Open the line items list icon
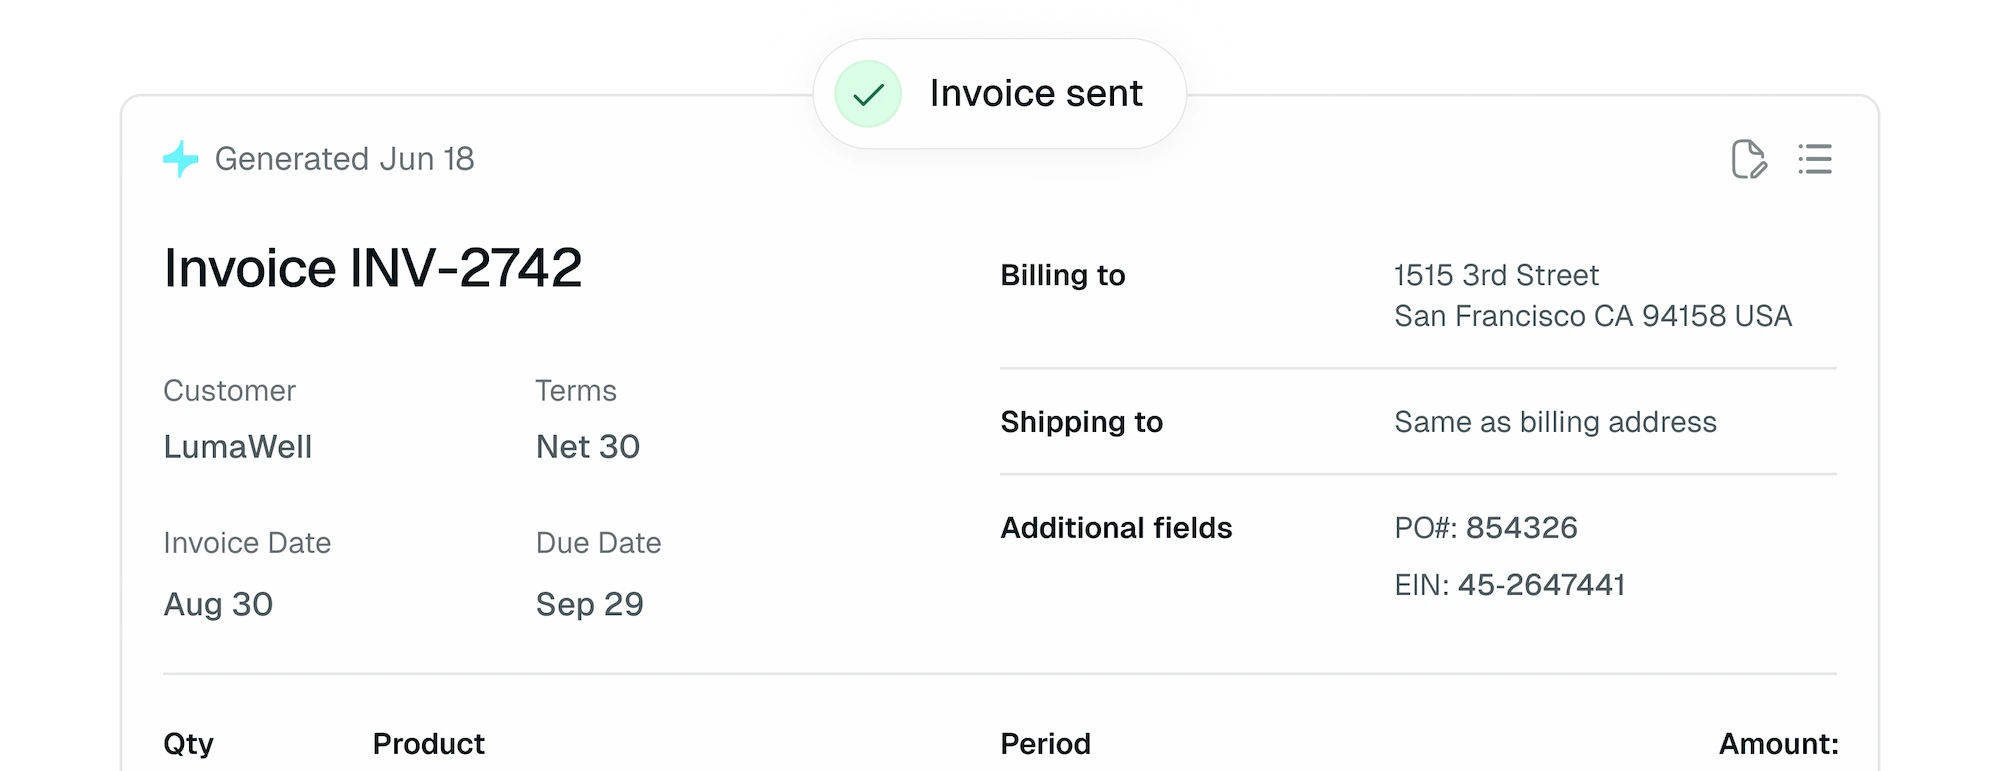 pyautogui.click(x=1816, y=160)
